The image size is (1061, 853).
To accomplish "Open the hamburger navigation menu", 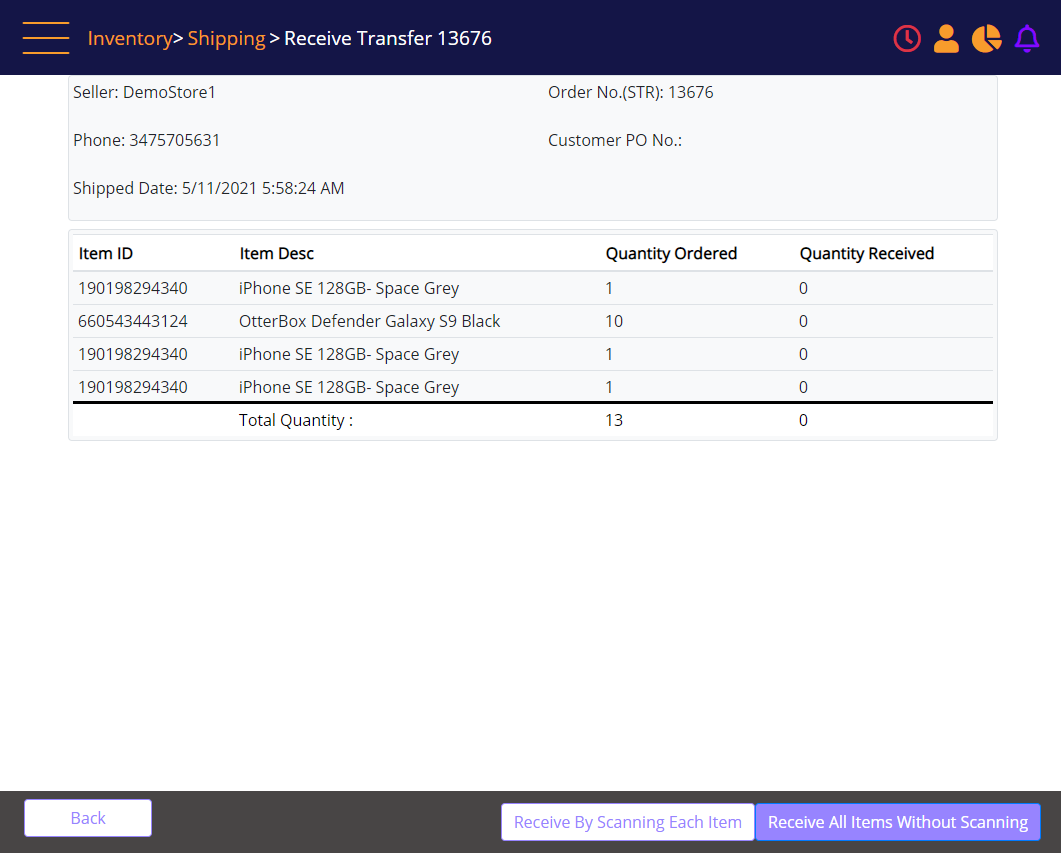I will coord(46,38).
